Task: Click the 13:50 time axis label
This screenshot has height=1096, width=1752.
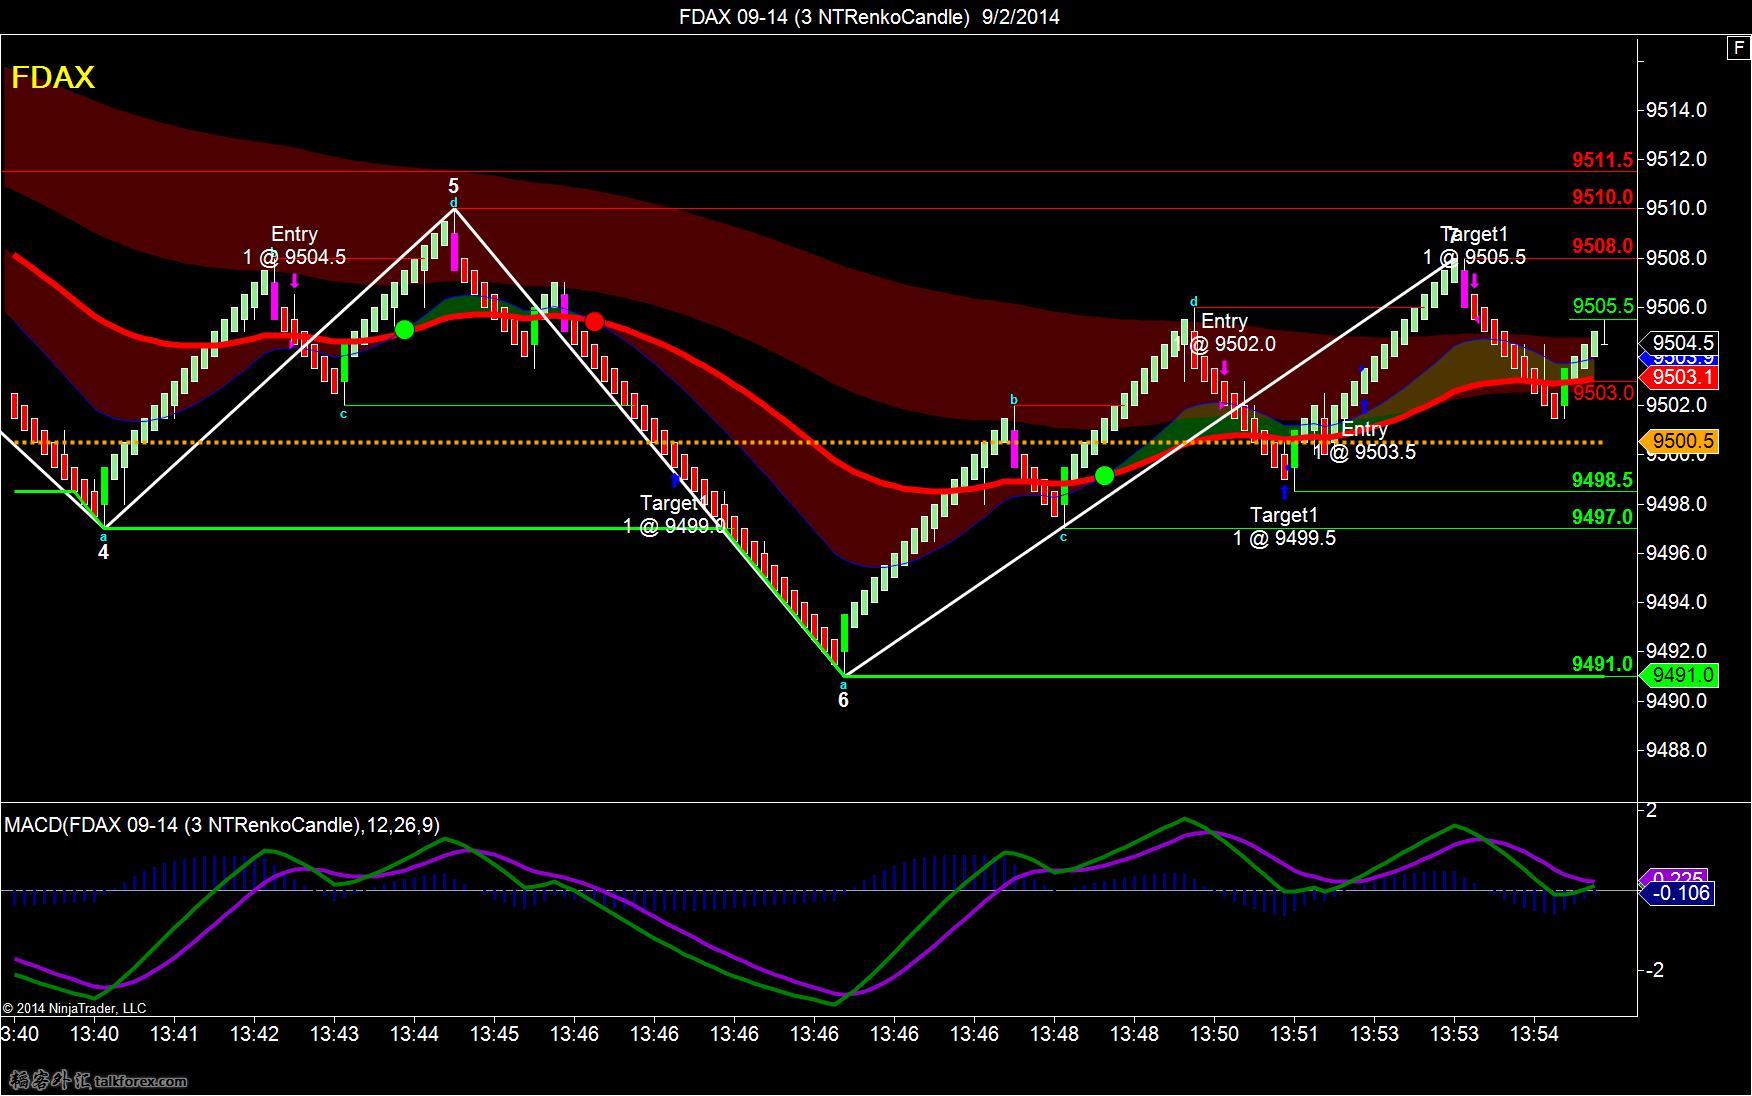Action: (x=1214, y=1034)
